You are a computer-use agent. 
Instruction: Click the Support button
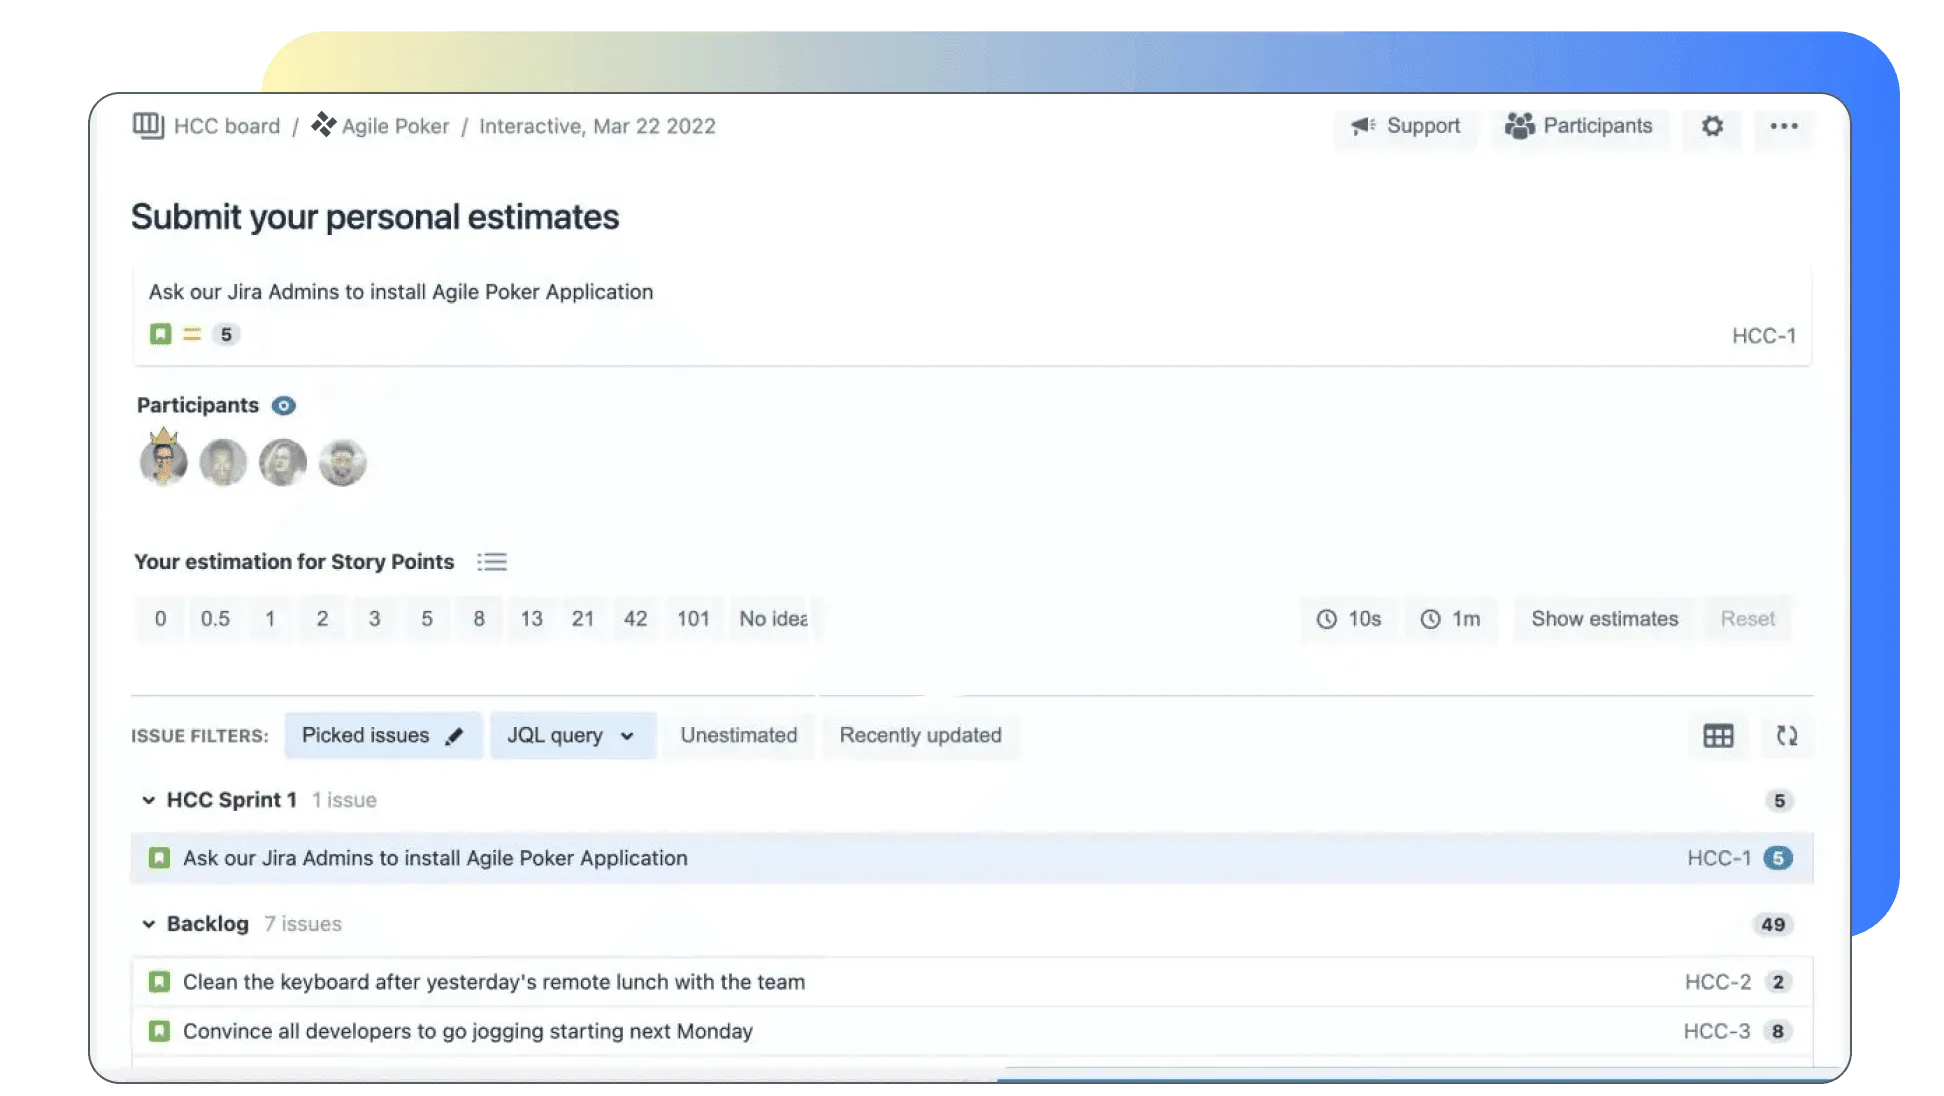click(1405, 127)
